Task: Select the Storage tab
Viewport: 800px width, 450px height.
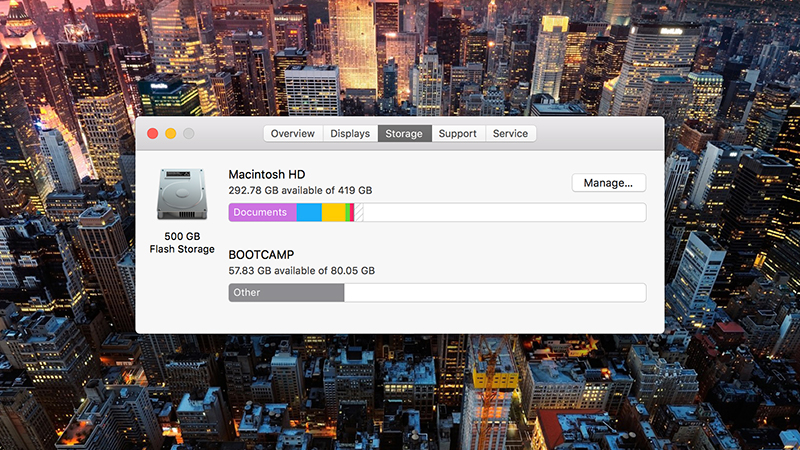Action: tap(404, 134)
